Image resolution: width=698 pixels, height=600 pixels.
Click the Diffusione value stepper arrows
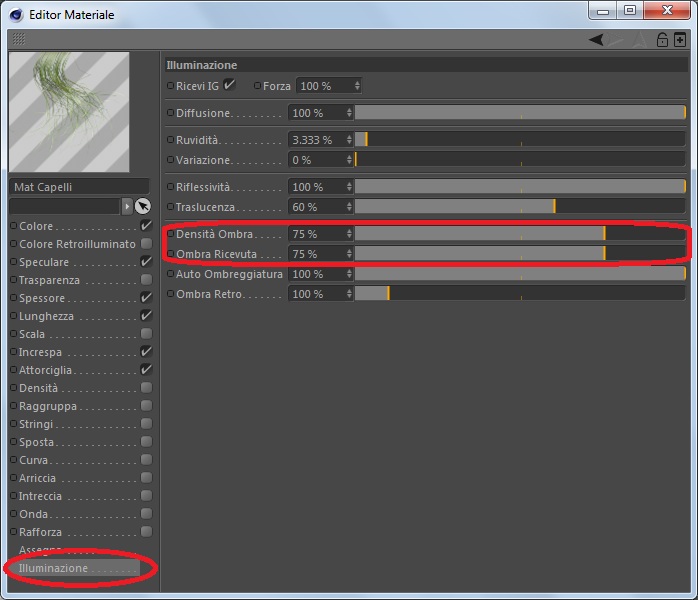pyautogui.click(x=349, y=113)
